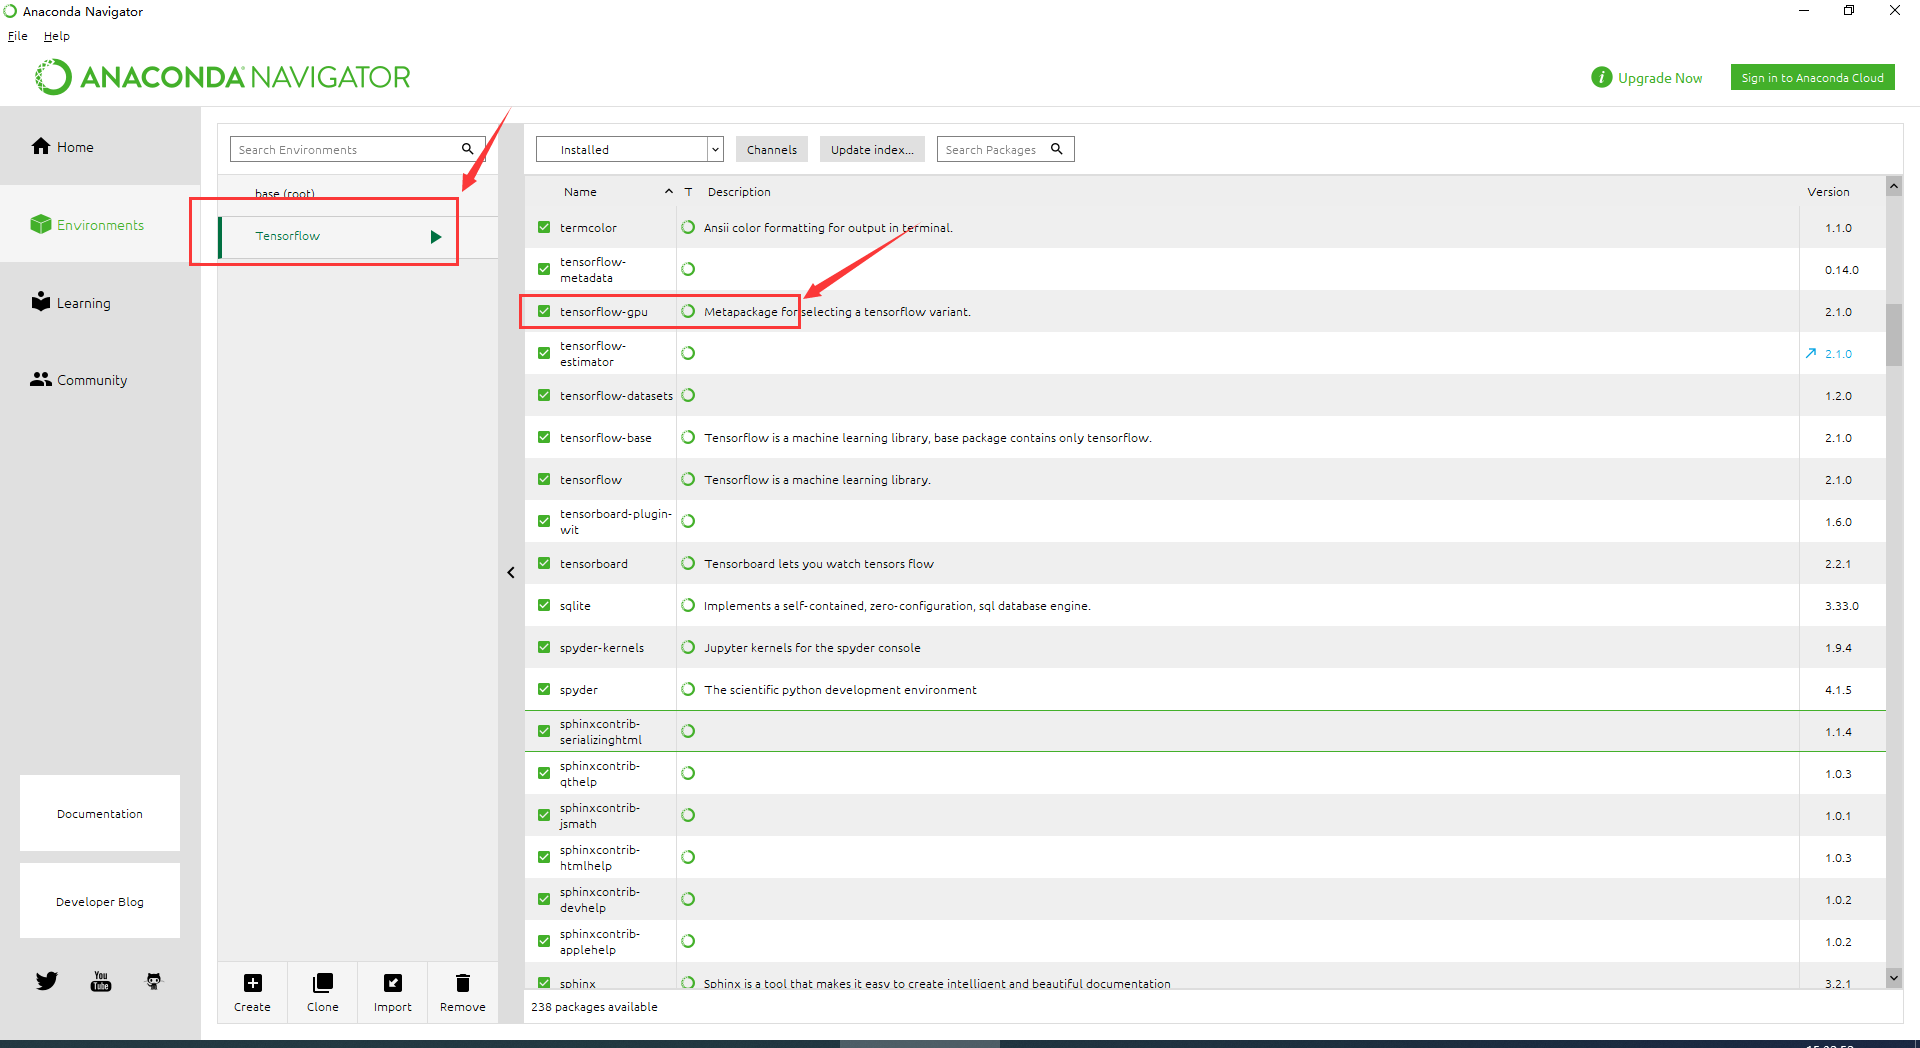
Task: Toggle the spyder-kernels checkbox
Action: coord(544,647)
